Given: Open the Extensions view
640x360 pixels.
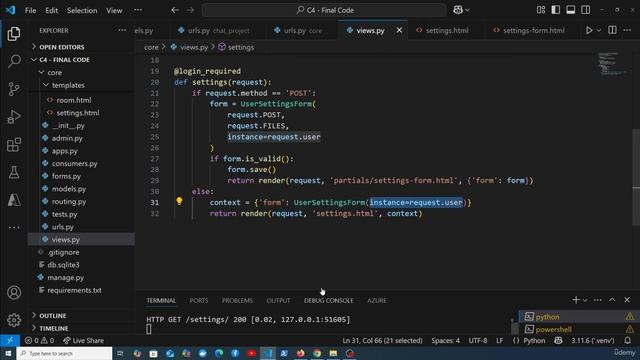Looking at the screenshot, I should pyautogui.click(x=14, y=144).
